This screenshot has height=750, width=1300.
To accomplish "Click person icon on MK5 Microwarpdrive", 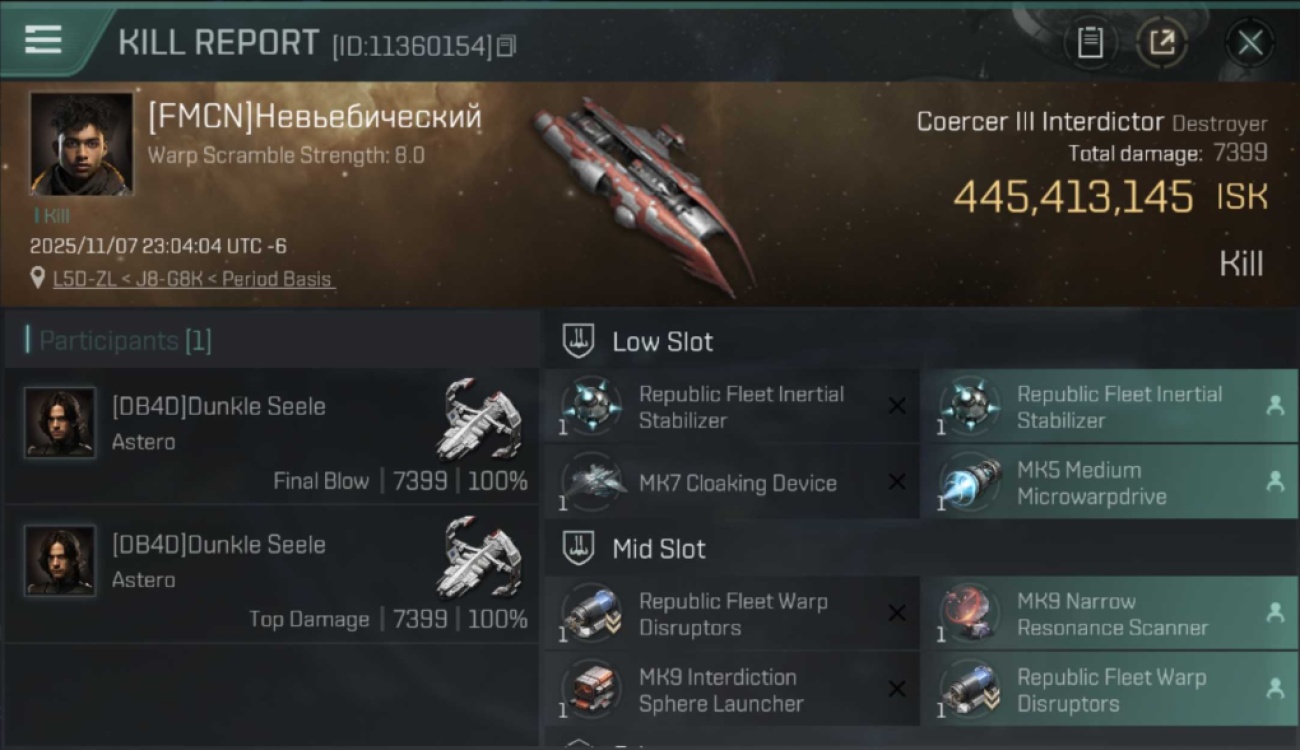I will (1275, 483).
